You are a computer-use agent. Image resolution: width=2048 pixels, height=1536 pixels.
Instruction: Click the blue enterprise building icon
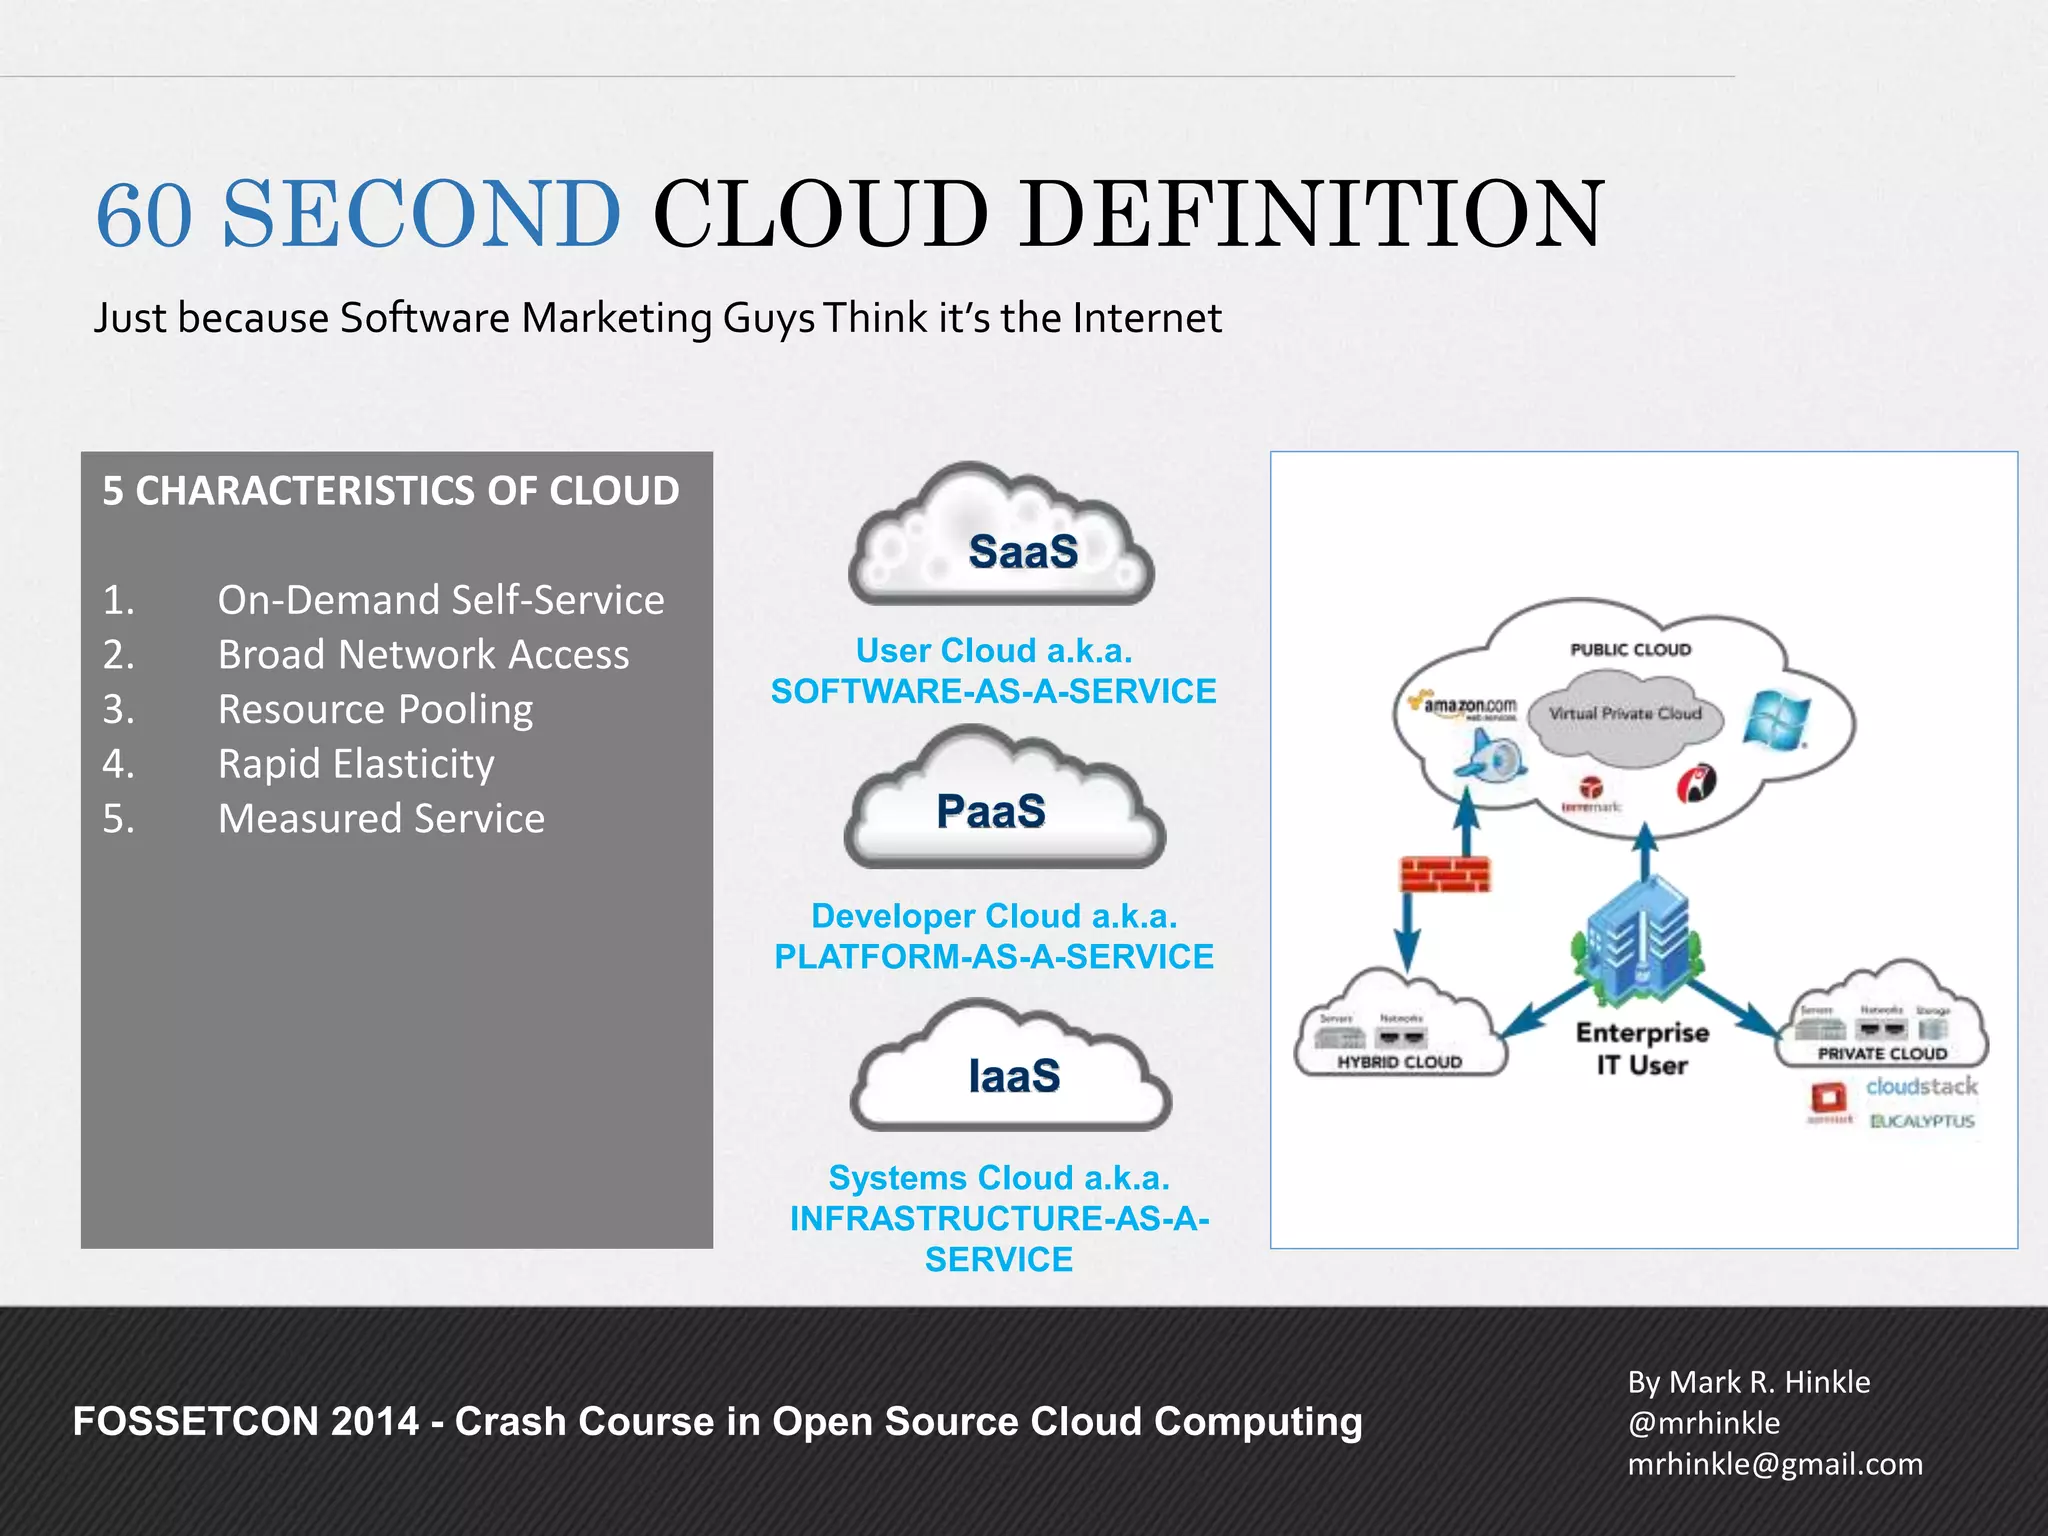1636,942
